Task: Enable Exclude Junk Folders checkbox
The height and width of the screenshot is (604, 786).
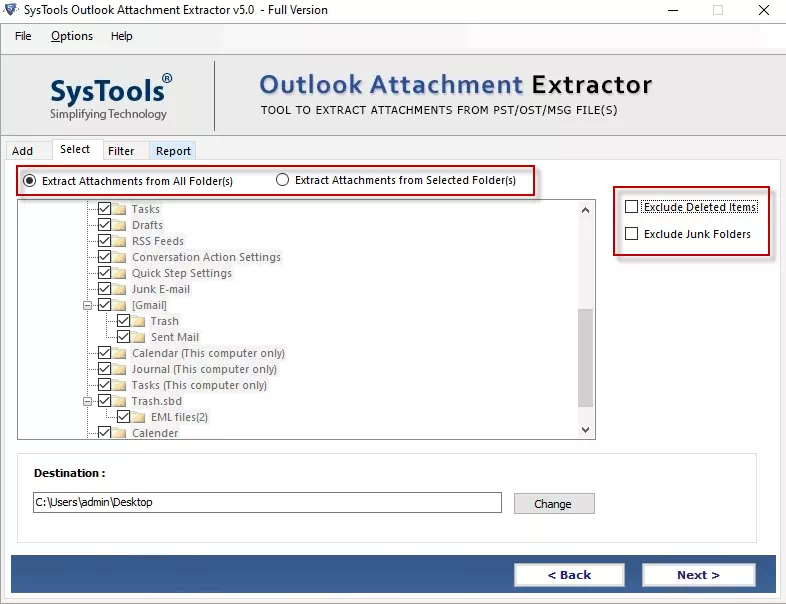Action: point(632,234)
